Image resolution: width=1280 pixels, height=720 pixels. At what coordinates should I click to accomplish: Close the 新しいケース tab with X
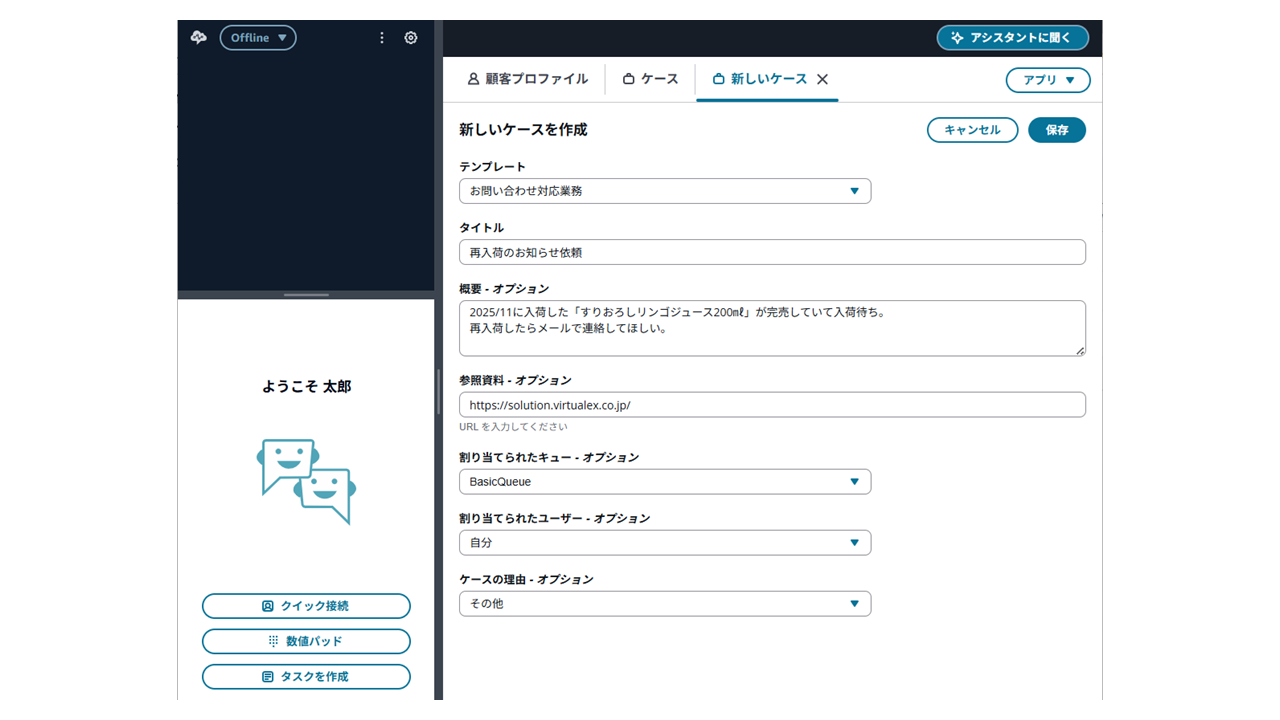point(822,79)
